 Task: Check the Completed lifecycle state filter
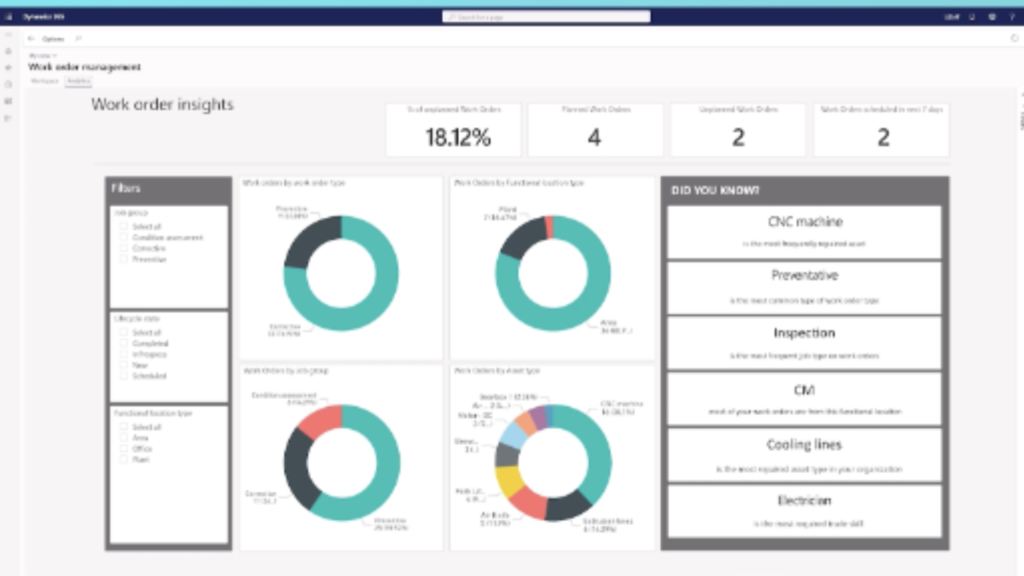point(124,343)
